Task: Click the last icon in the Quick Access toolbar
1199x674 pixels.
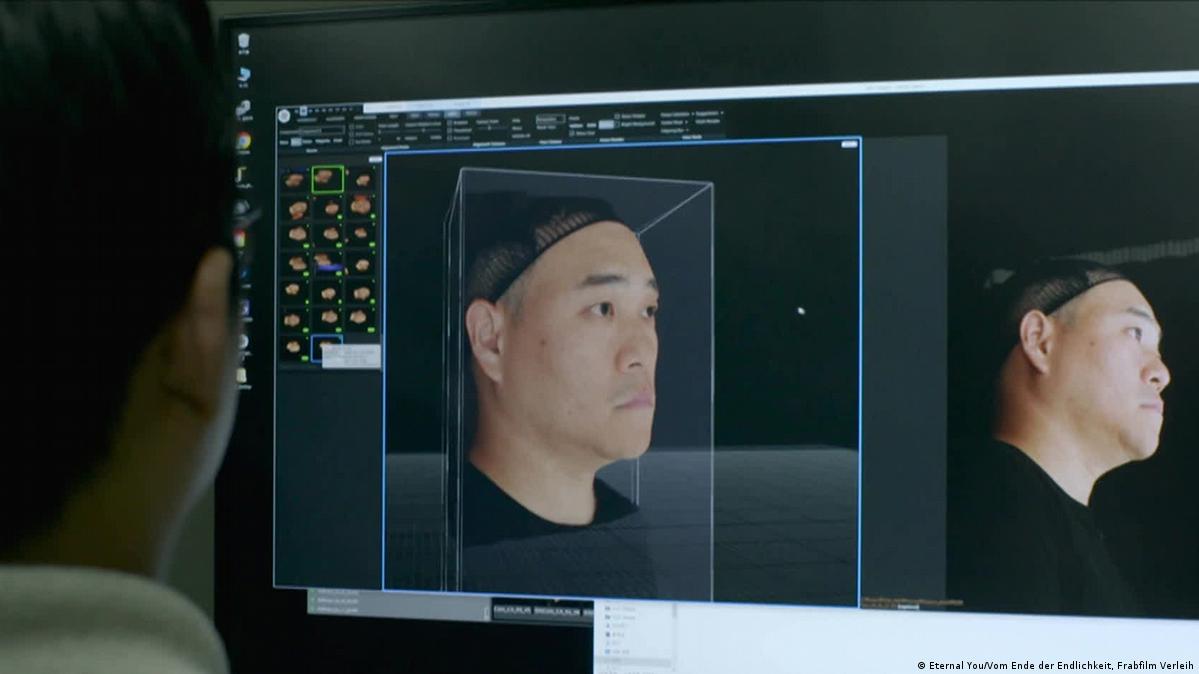Action: [350, 109]
